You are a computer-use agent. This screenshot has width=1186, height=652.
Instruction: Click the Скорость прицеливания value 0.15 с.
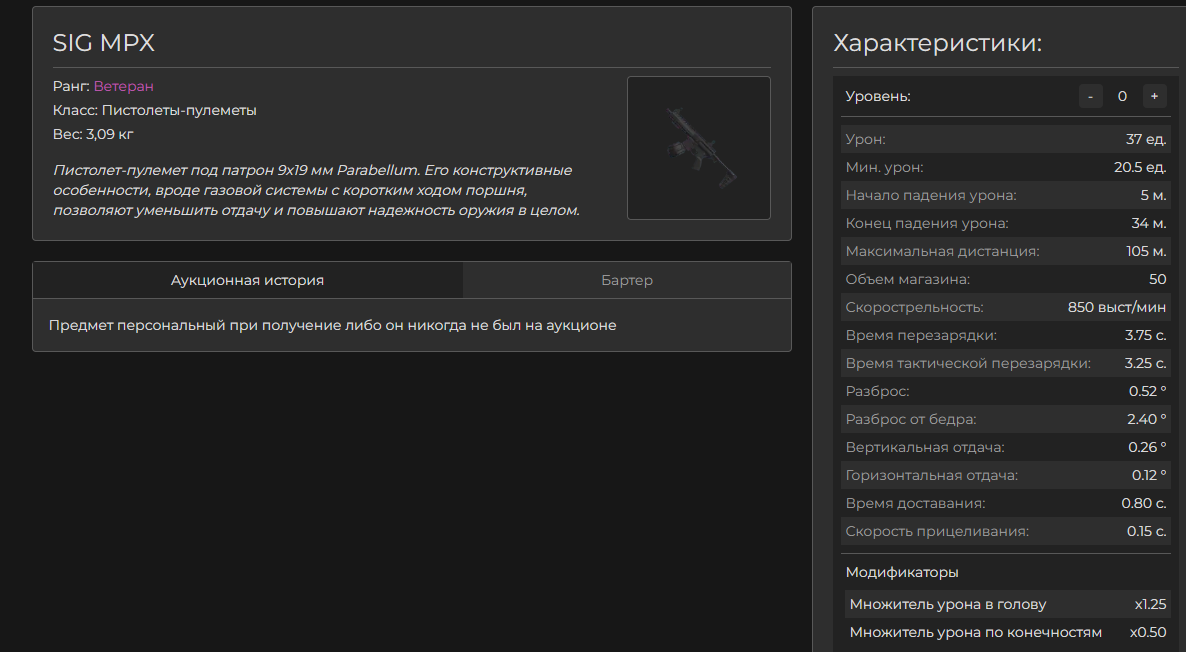(x=1147, y=531)
